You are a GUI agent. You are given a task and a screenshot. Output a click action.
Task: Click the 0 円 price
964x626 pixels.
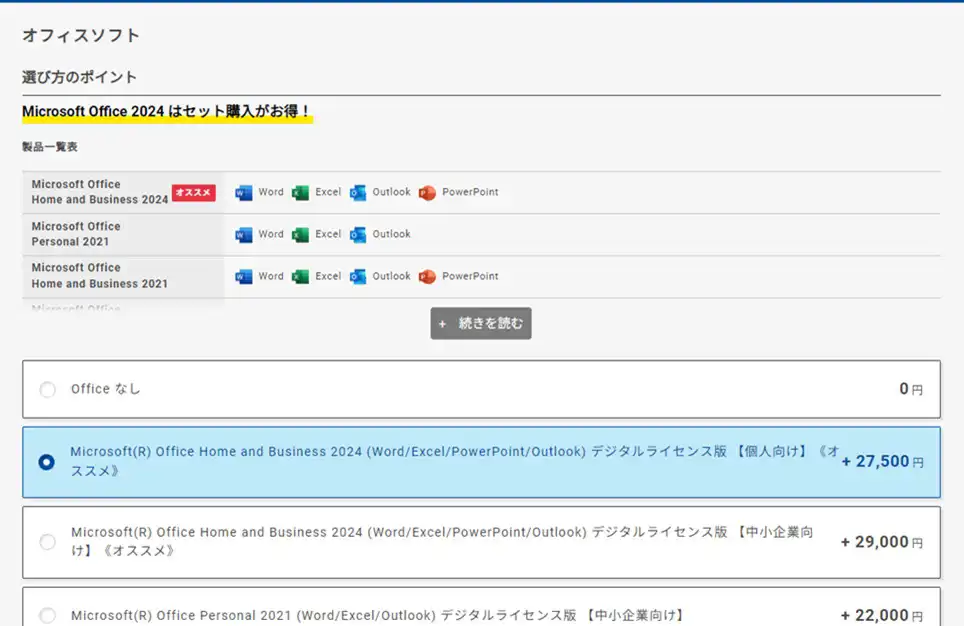pos(911,389)
